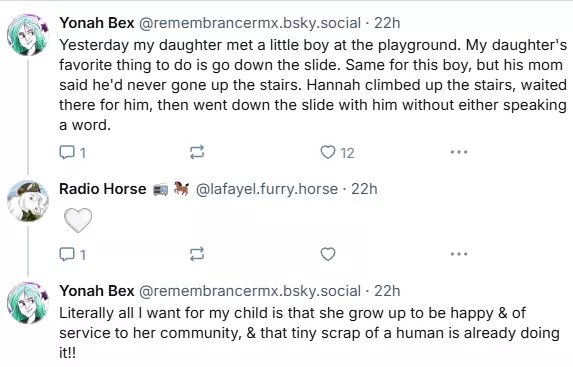Open Yonah Bex name link on first post
This screenshot has width=573, height=367.
point(97,23)
